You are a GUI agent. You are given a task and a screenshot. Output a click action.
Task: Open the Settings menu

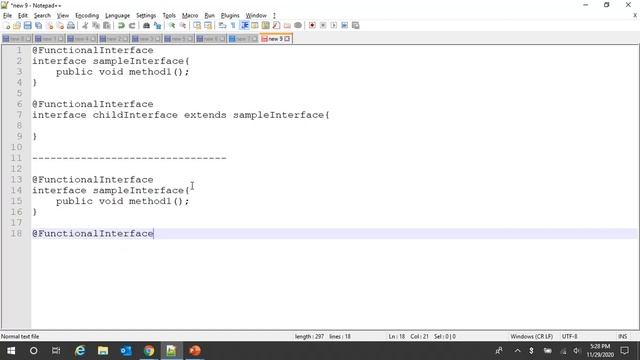click(x=146, y=16)
